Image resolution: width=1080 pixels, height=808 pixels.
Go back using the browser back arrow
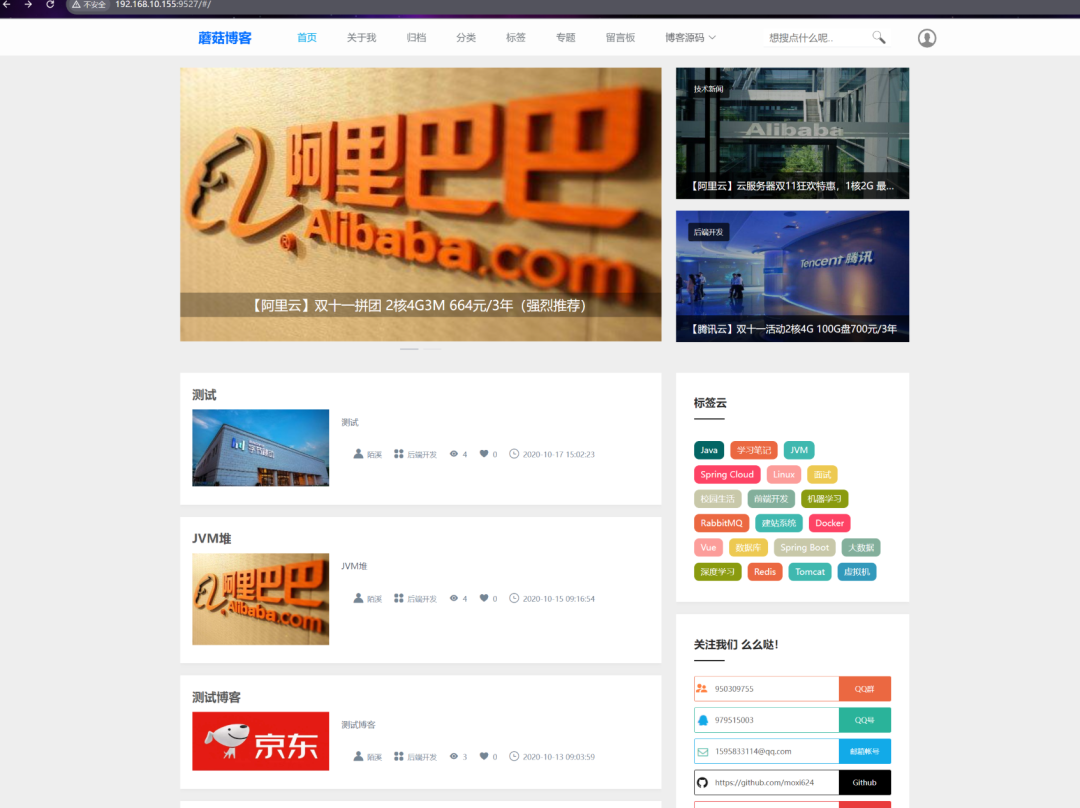point(8,4)
